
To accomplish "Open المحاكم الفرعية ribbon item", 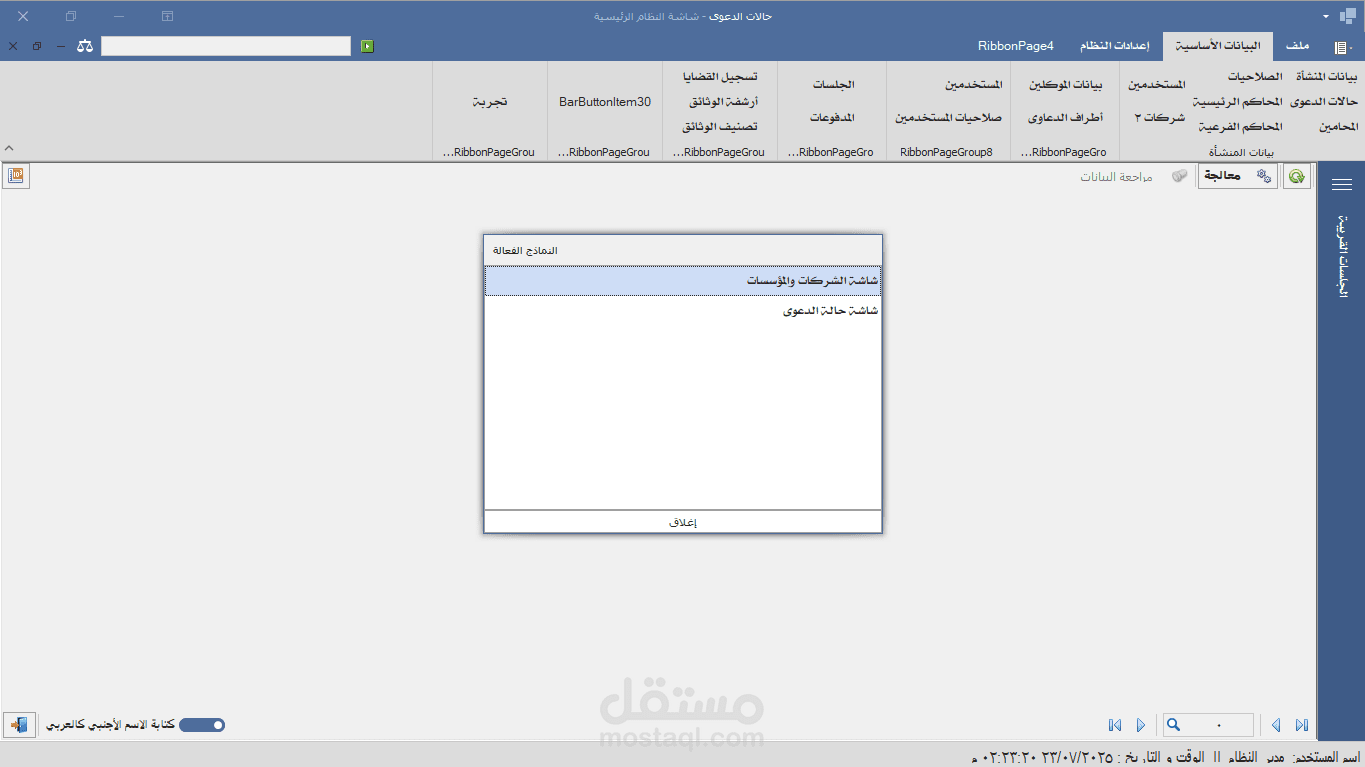I will tap(1240, 127).
